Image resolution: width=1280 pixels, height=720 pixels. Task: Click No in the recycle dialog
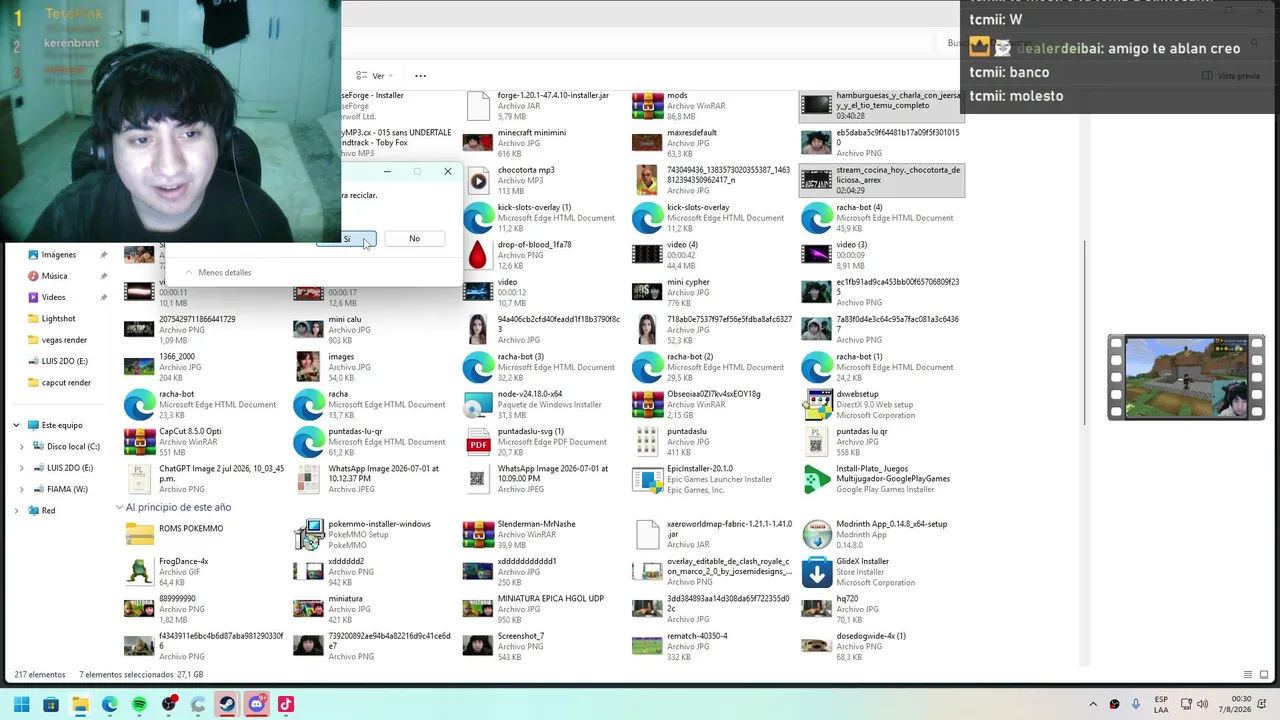pyautogui.click(x=414, y=238)
